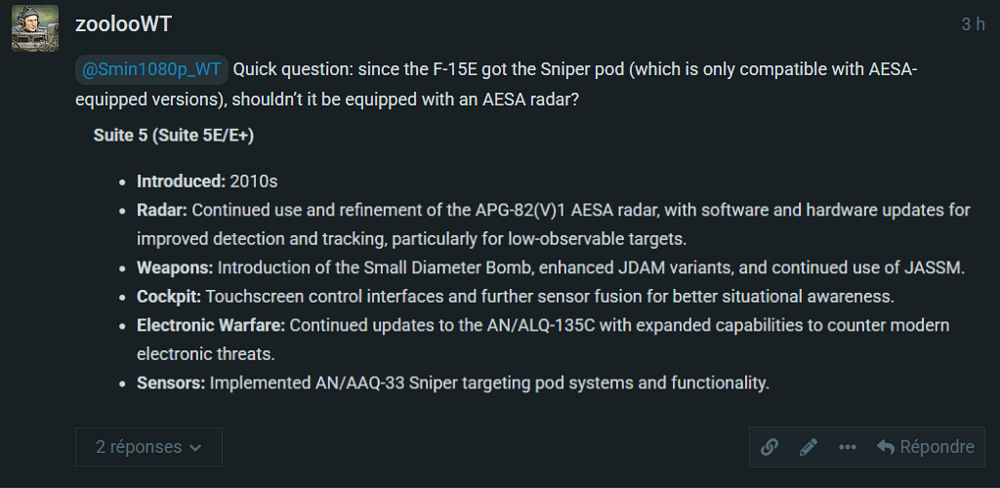Copy the post link with the chain icon
Viewport: 1000px width, 488px height.
coord(770,447)
